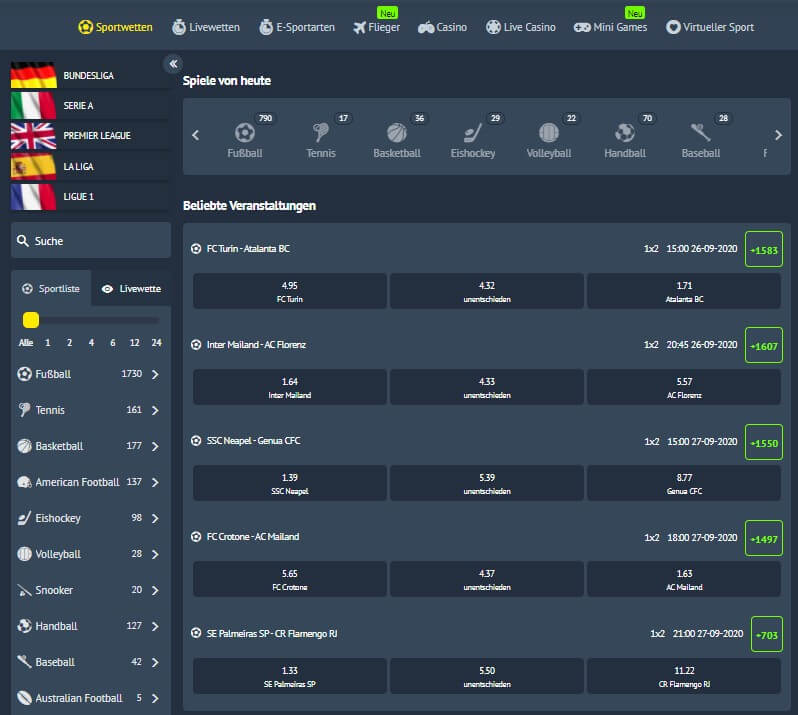The height and width of the screenshot is (715, 798).
Task: Click the Baseball icon in today's games
Action: 700,133
